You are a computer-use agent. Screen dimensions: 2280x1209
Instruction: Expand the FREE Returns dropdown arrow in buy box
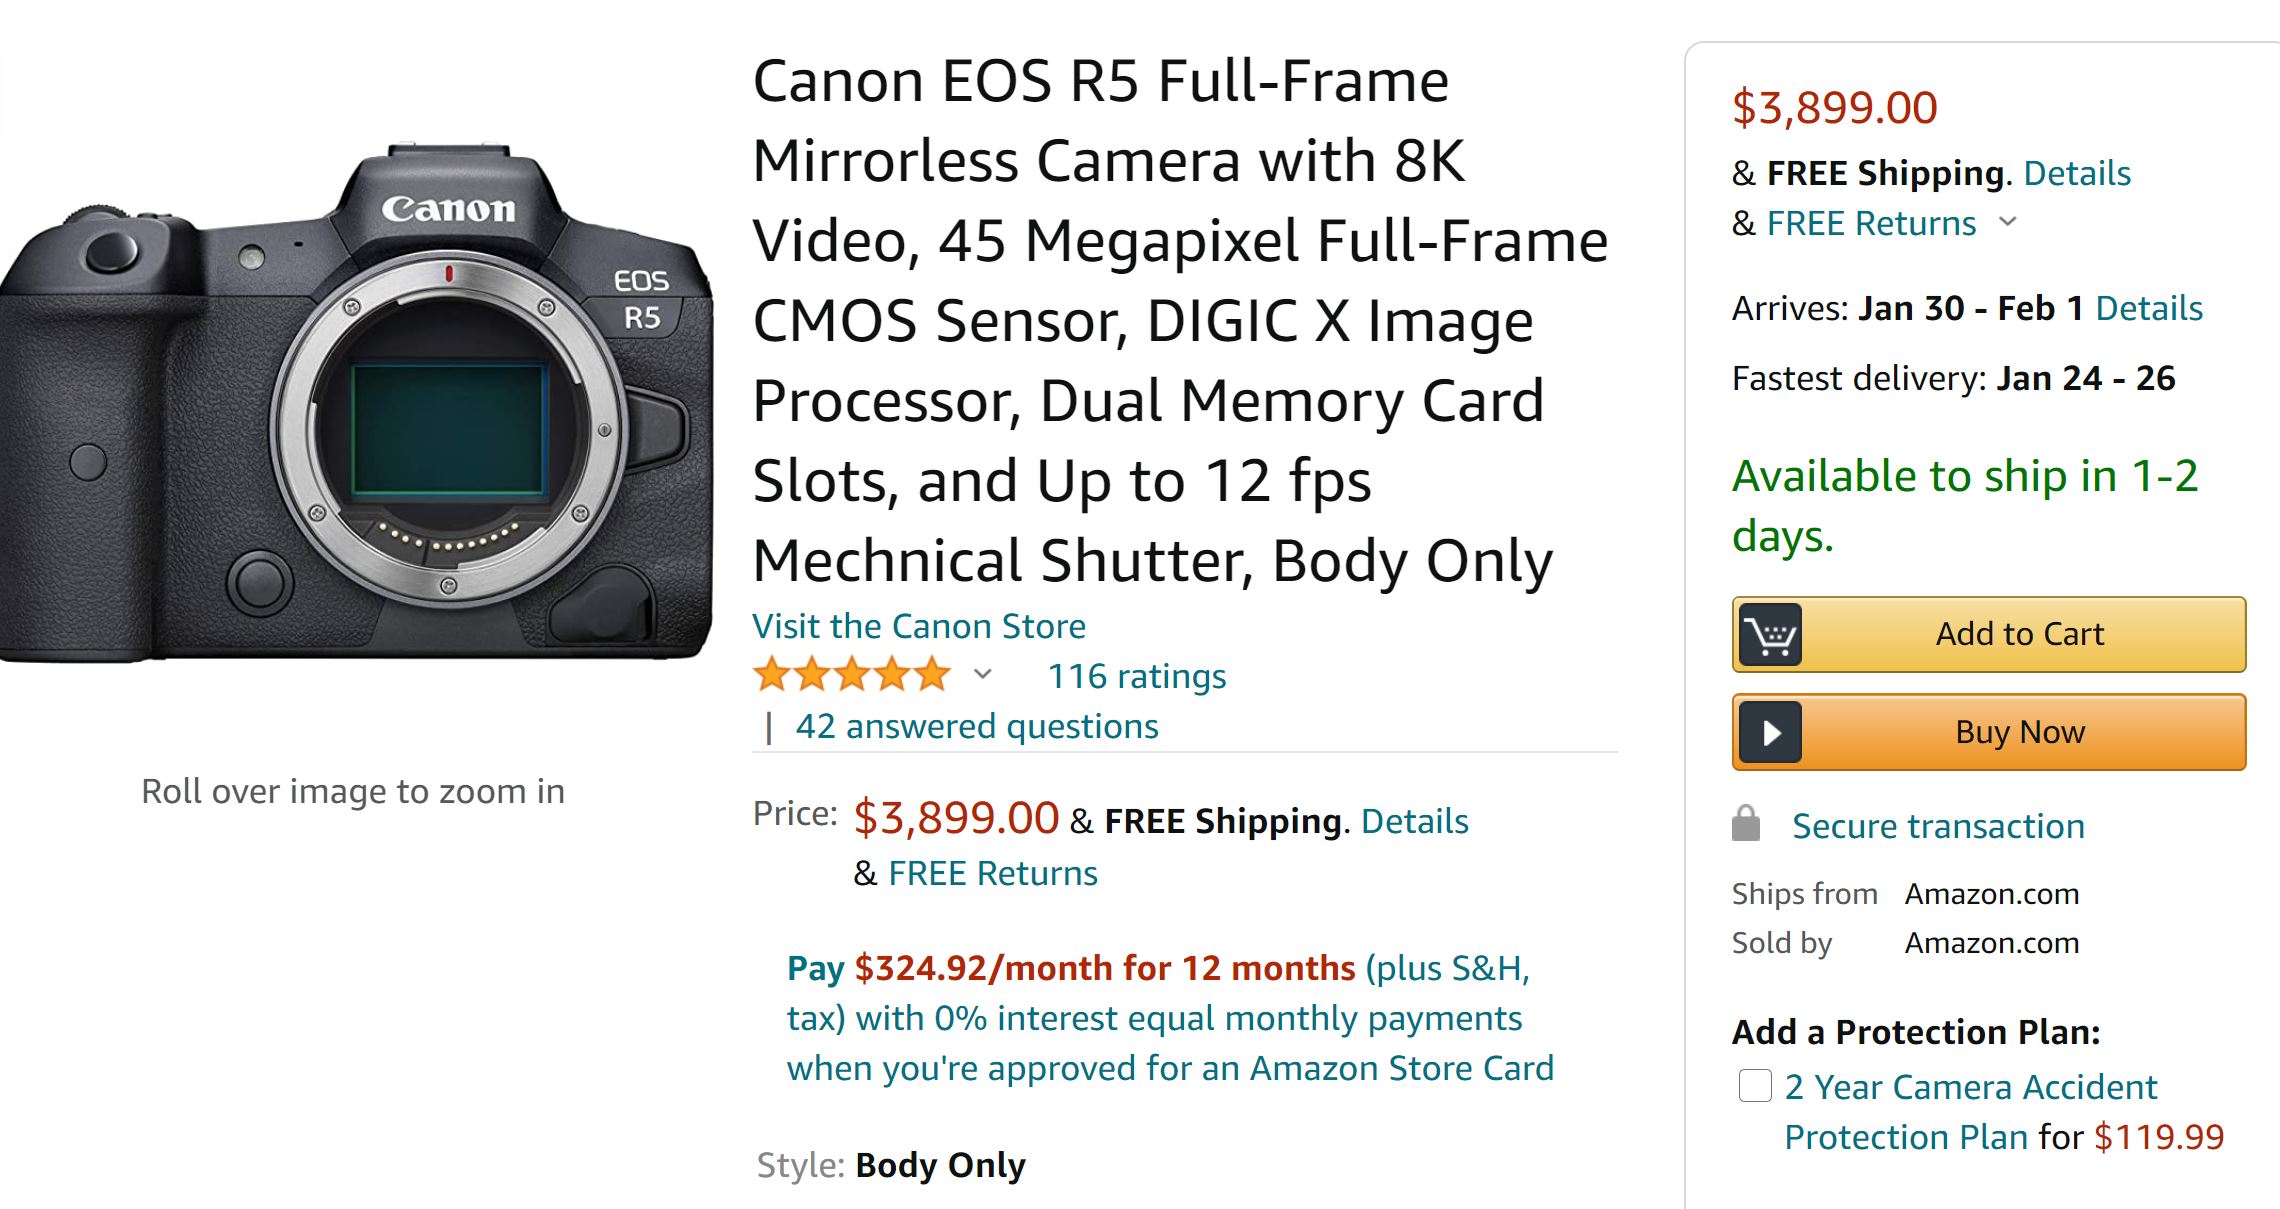click(x=2008, y=223)
